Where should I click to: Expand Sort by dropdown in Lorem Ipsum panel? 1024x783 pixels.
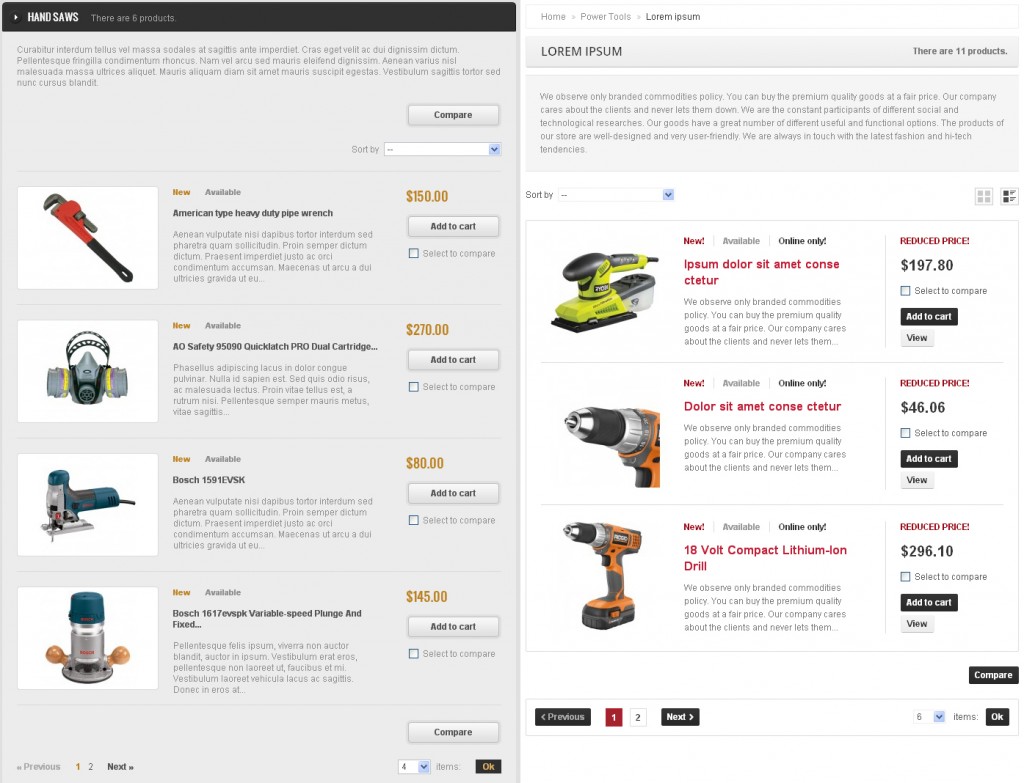(616, 195)
